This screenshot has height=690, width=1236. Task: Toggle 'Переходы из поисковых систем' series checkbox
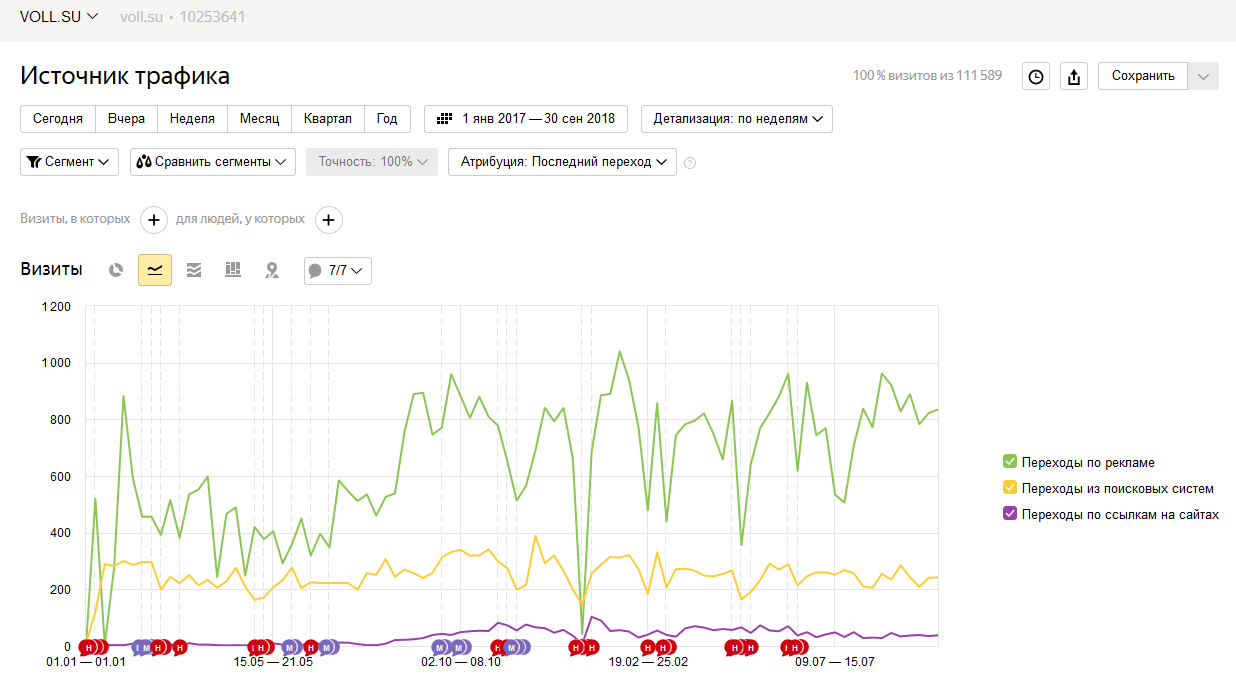[x=1010, y=488]
